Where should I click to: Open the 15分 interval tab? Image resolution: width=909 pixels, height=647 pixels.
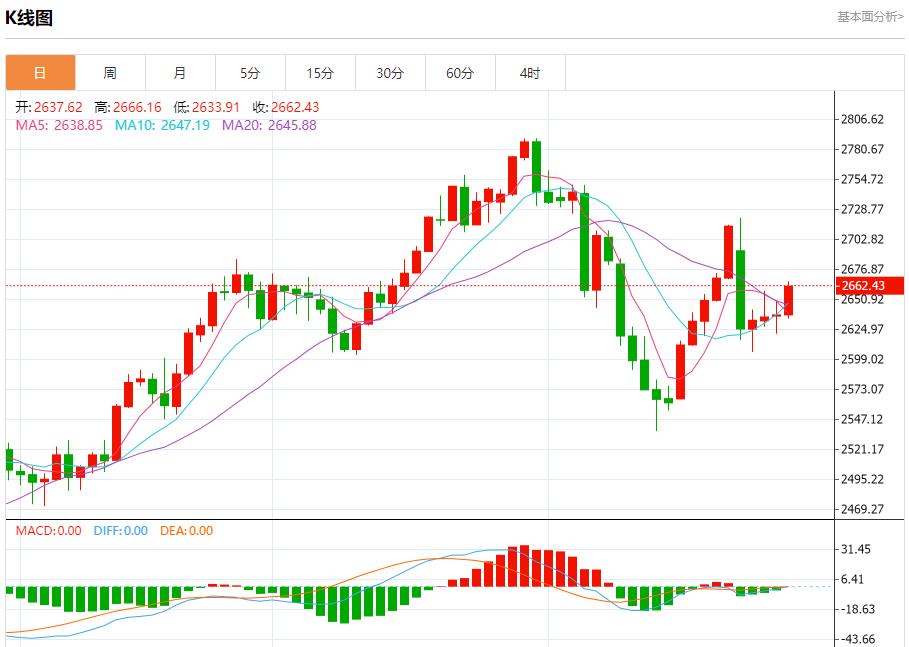(x=320, y=73)
